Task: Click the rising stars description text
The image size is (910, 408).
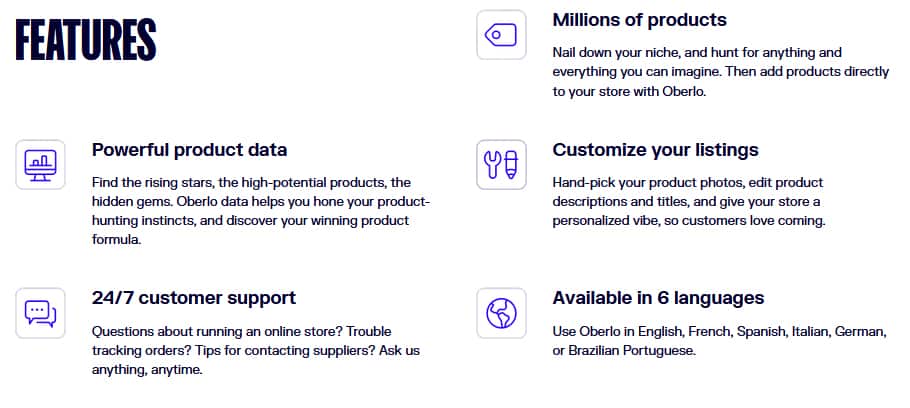Action: point(261,211)
